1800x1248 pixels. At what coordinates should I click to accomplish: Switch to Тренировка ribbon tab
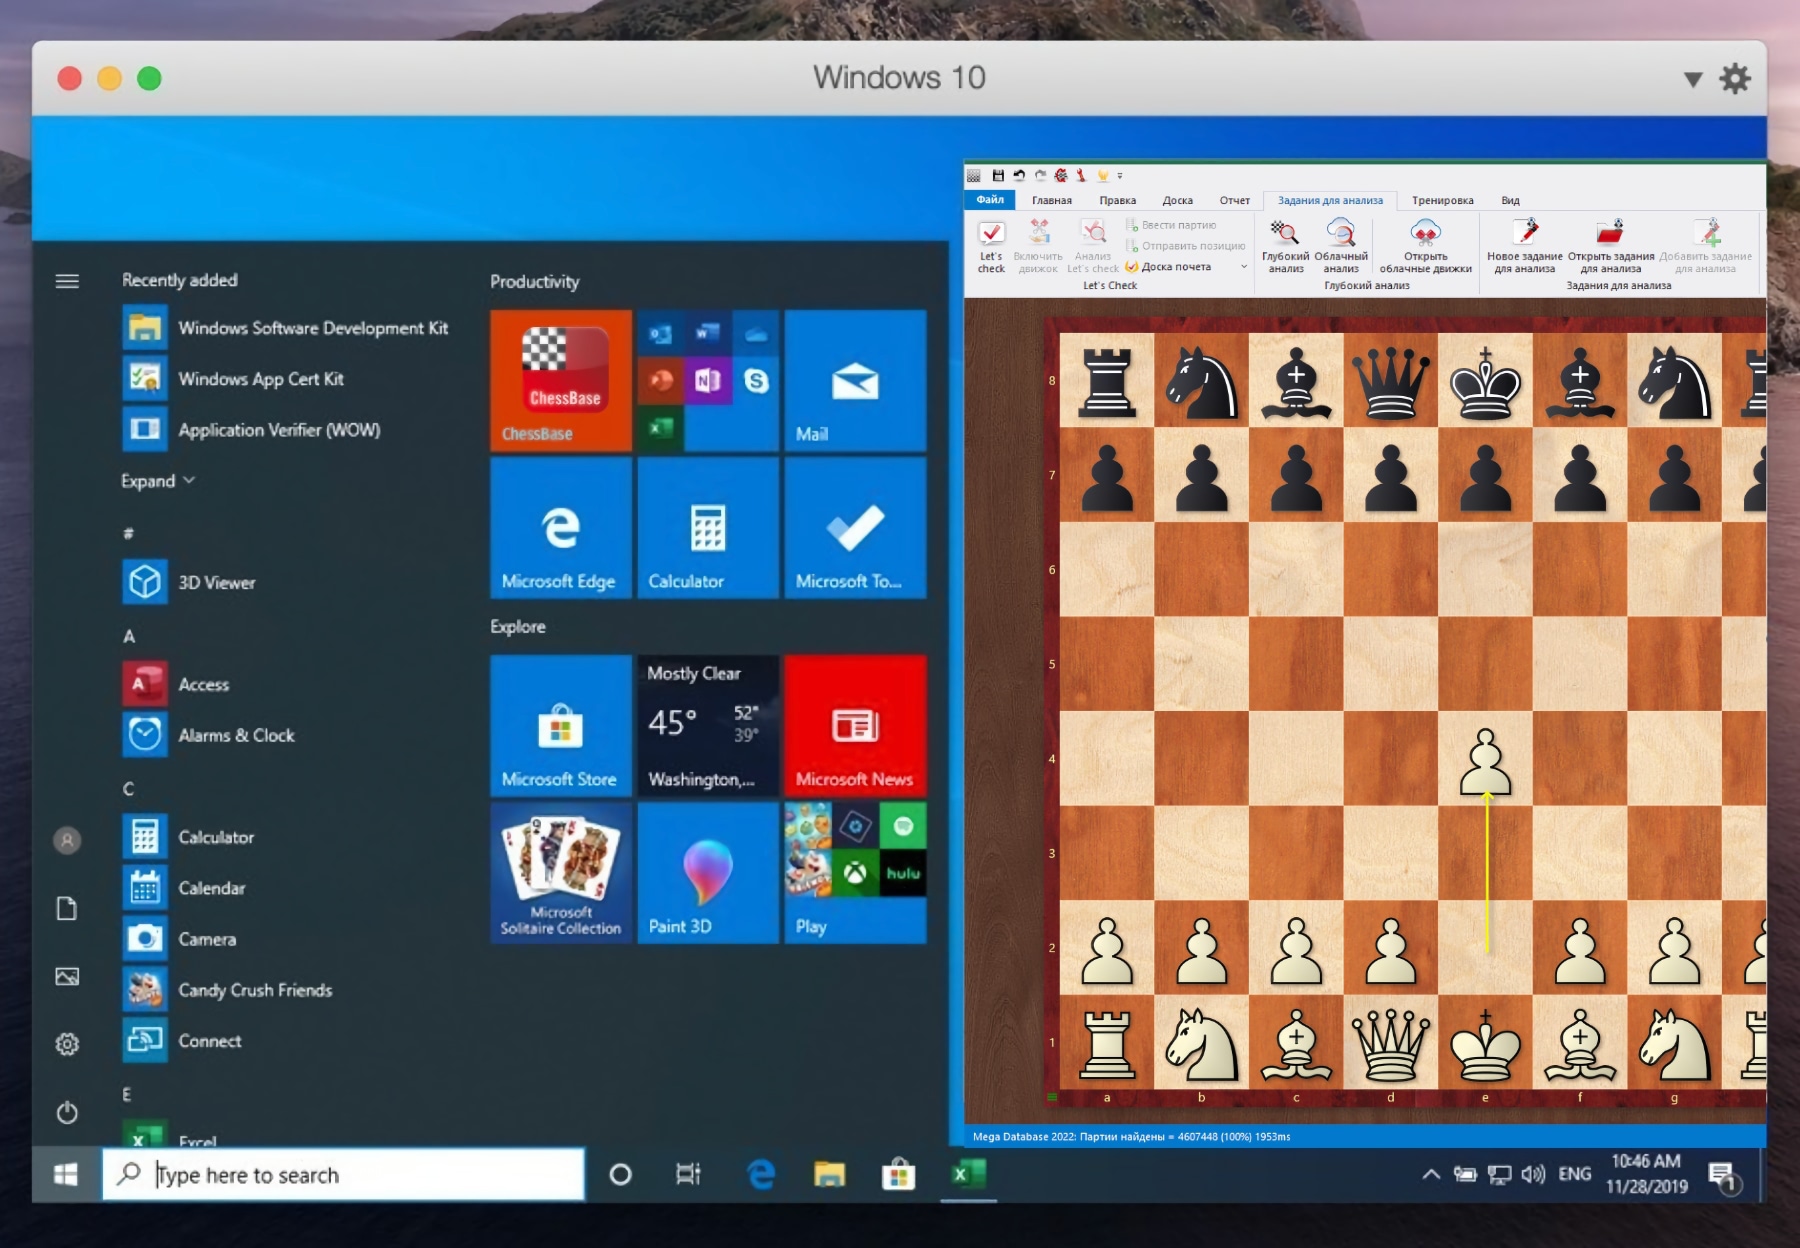tap(1442, 200)
